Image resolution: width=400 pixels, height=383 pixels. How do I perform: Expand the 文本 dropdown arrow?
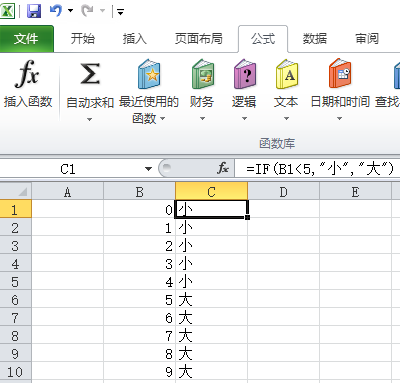(x=286, y=119)
